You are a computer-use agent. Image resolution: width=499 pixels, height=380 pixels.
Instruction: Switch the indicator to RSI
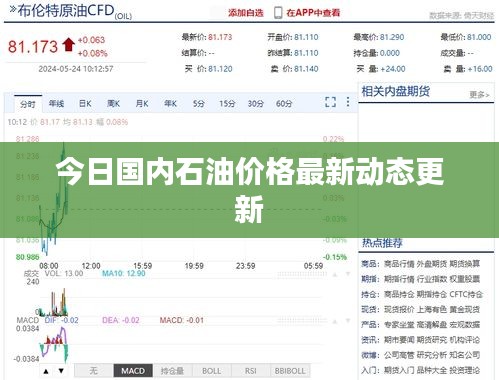251,371
